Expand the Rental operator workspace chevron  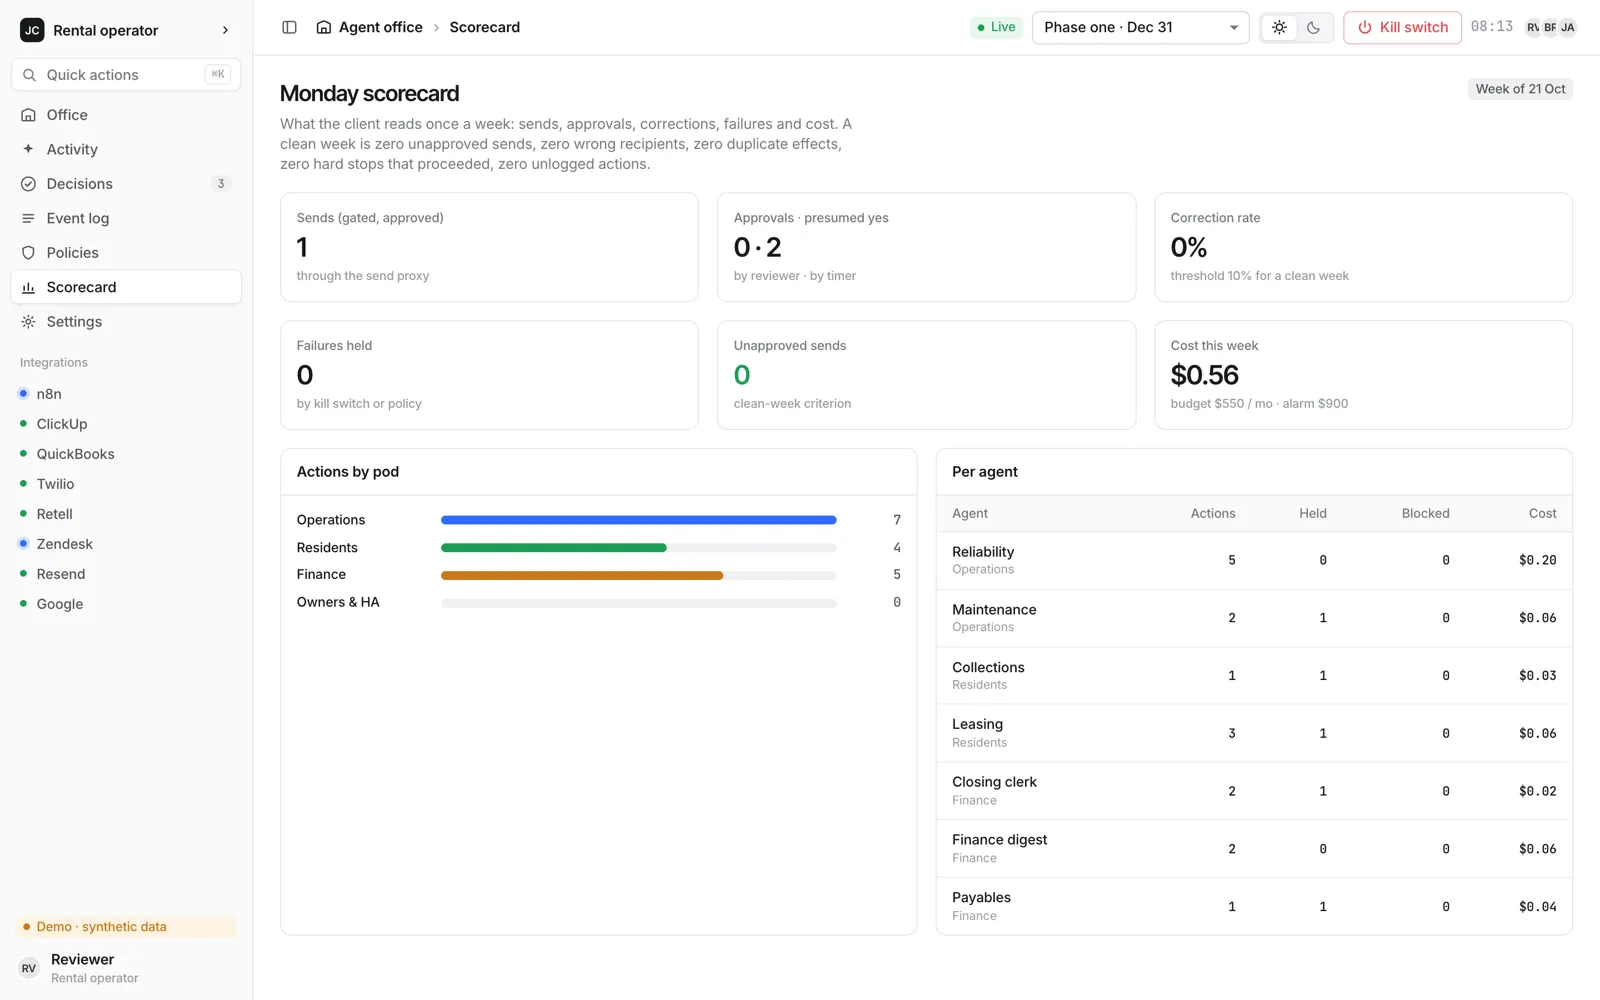pyautogui.click(x=225, y=30)
